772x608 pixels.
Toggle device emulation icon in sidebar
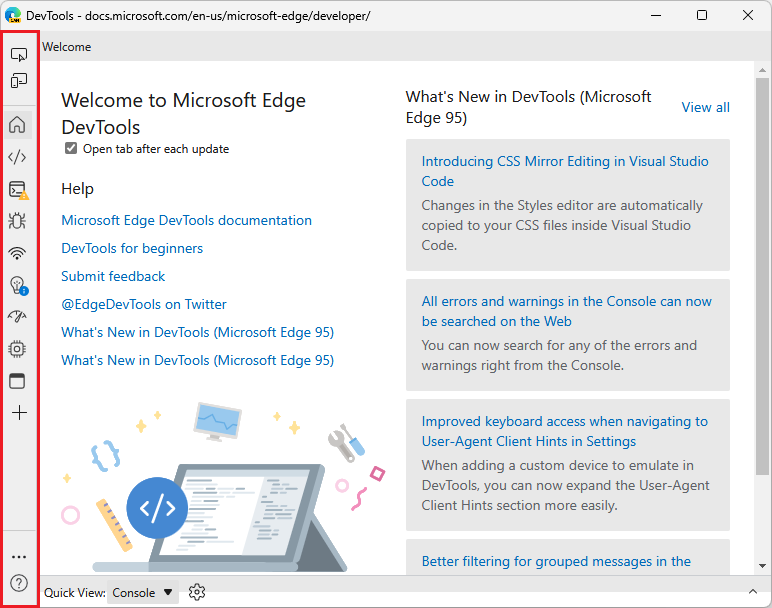click(19, 80)
